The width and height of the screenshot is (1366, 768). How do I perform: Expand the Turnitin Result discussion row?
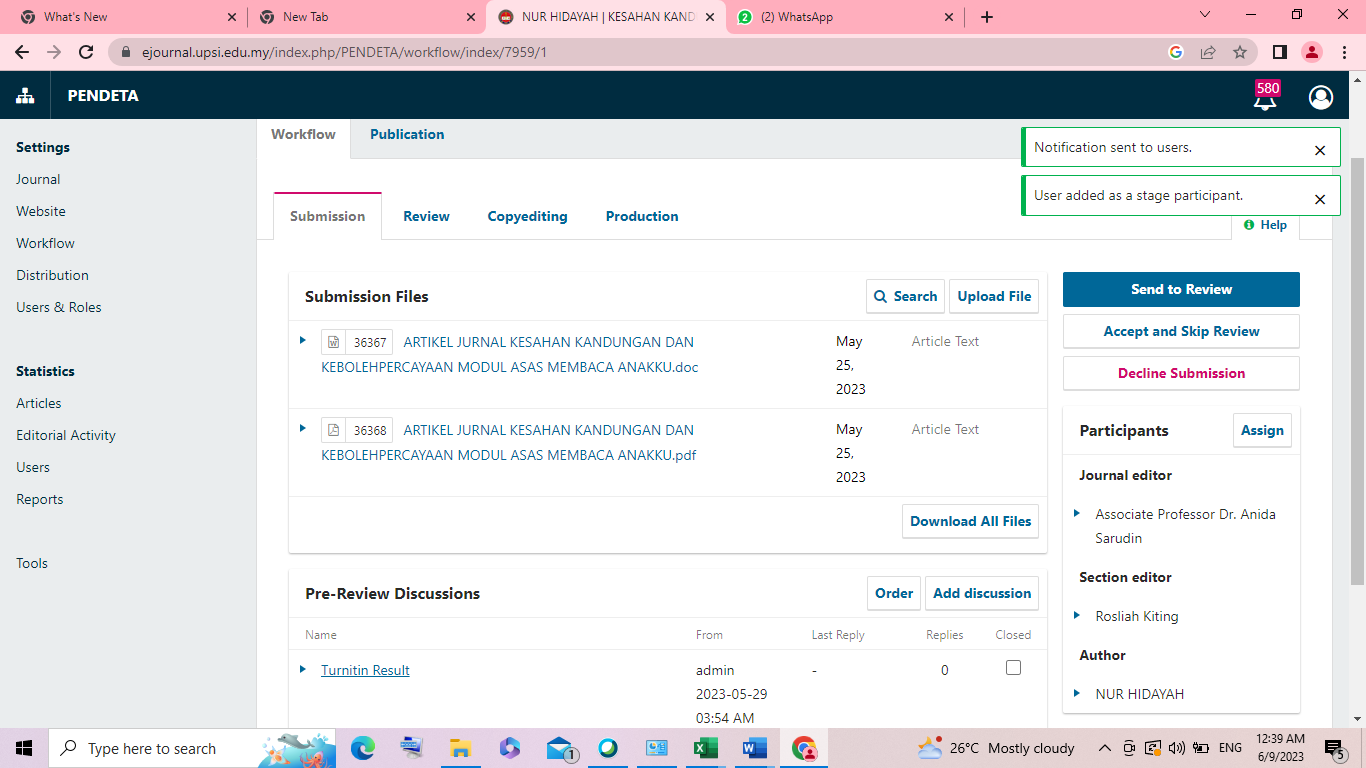[x=303, y=669]
